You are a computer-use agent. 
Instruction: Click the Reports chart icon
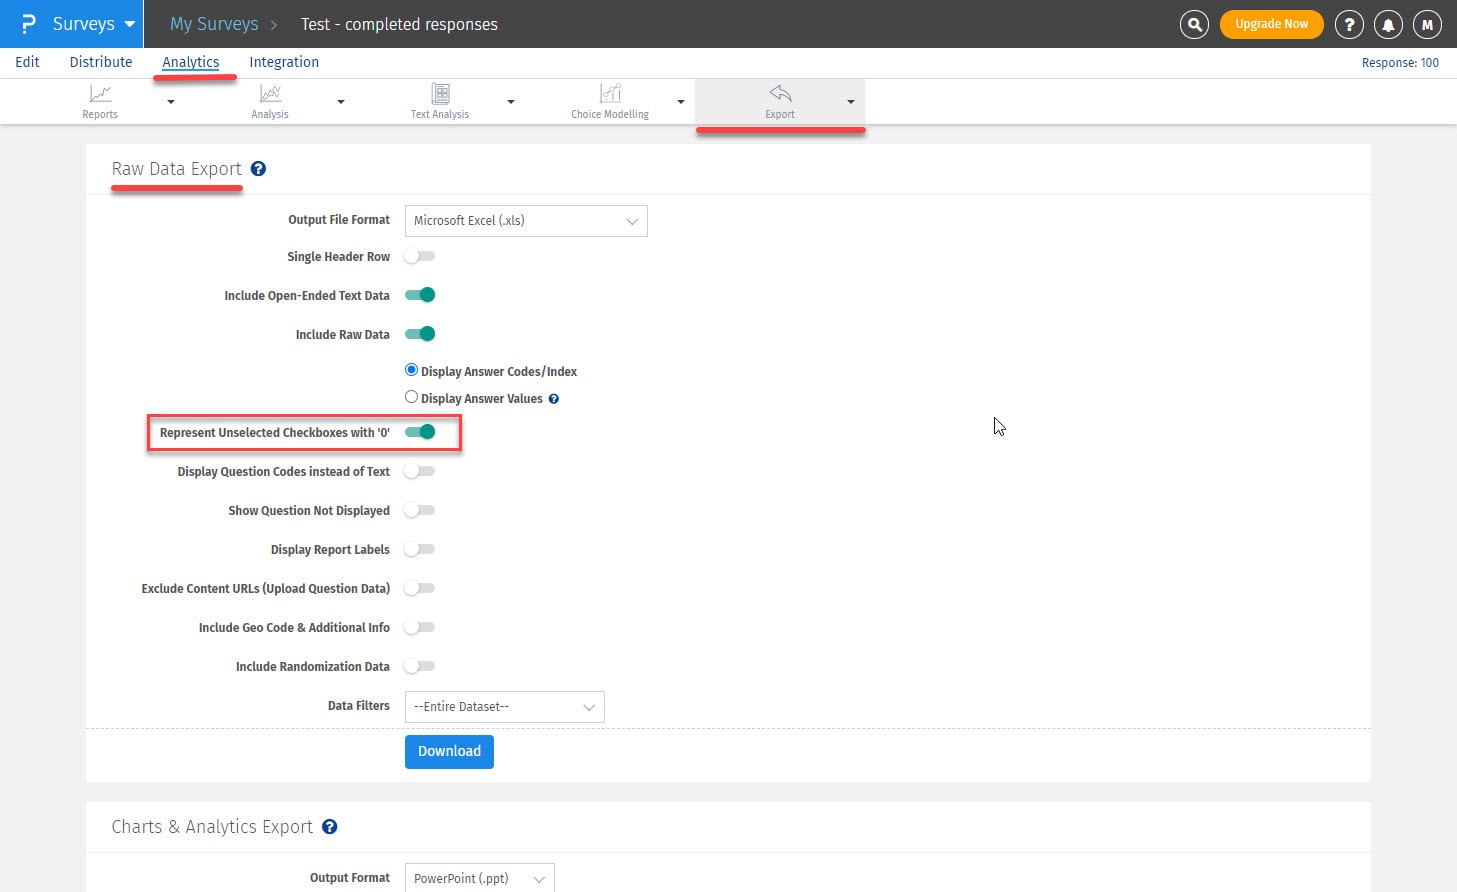pos(100,94)
